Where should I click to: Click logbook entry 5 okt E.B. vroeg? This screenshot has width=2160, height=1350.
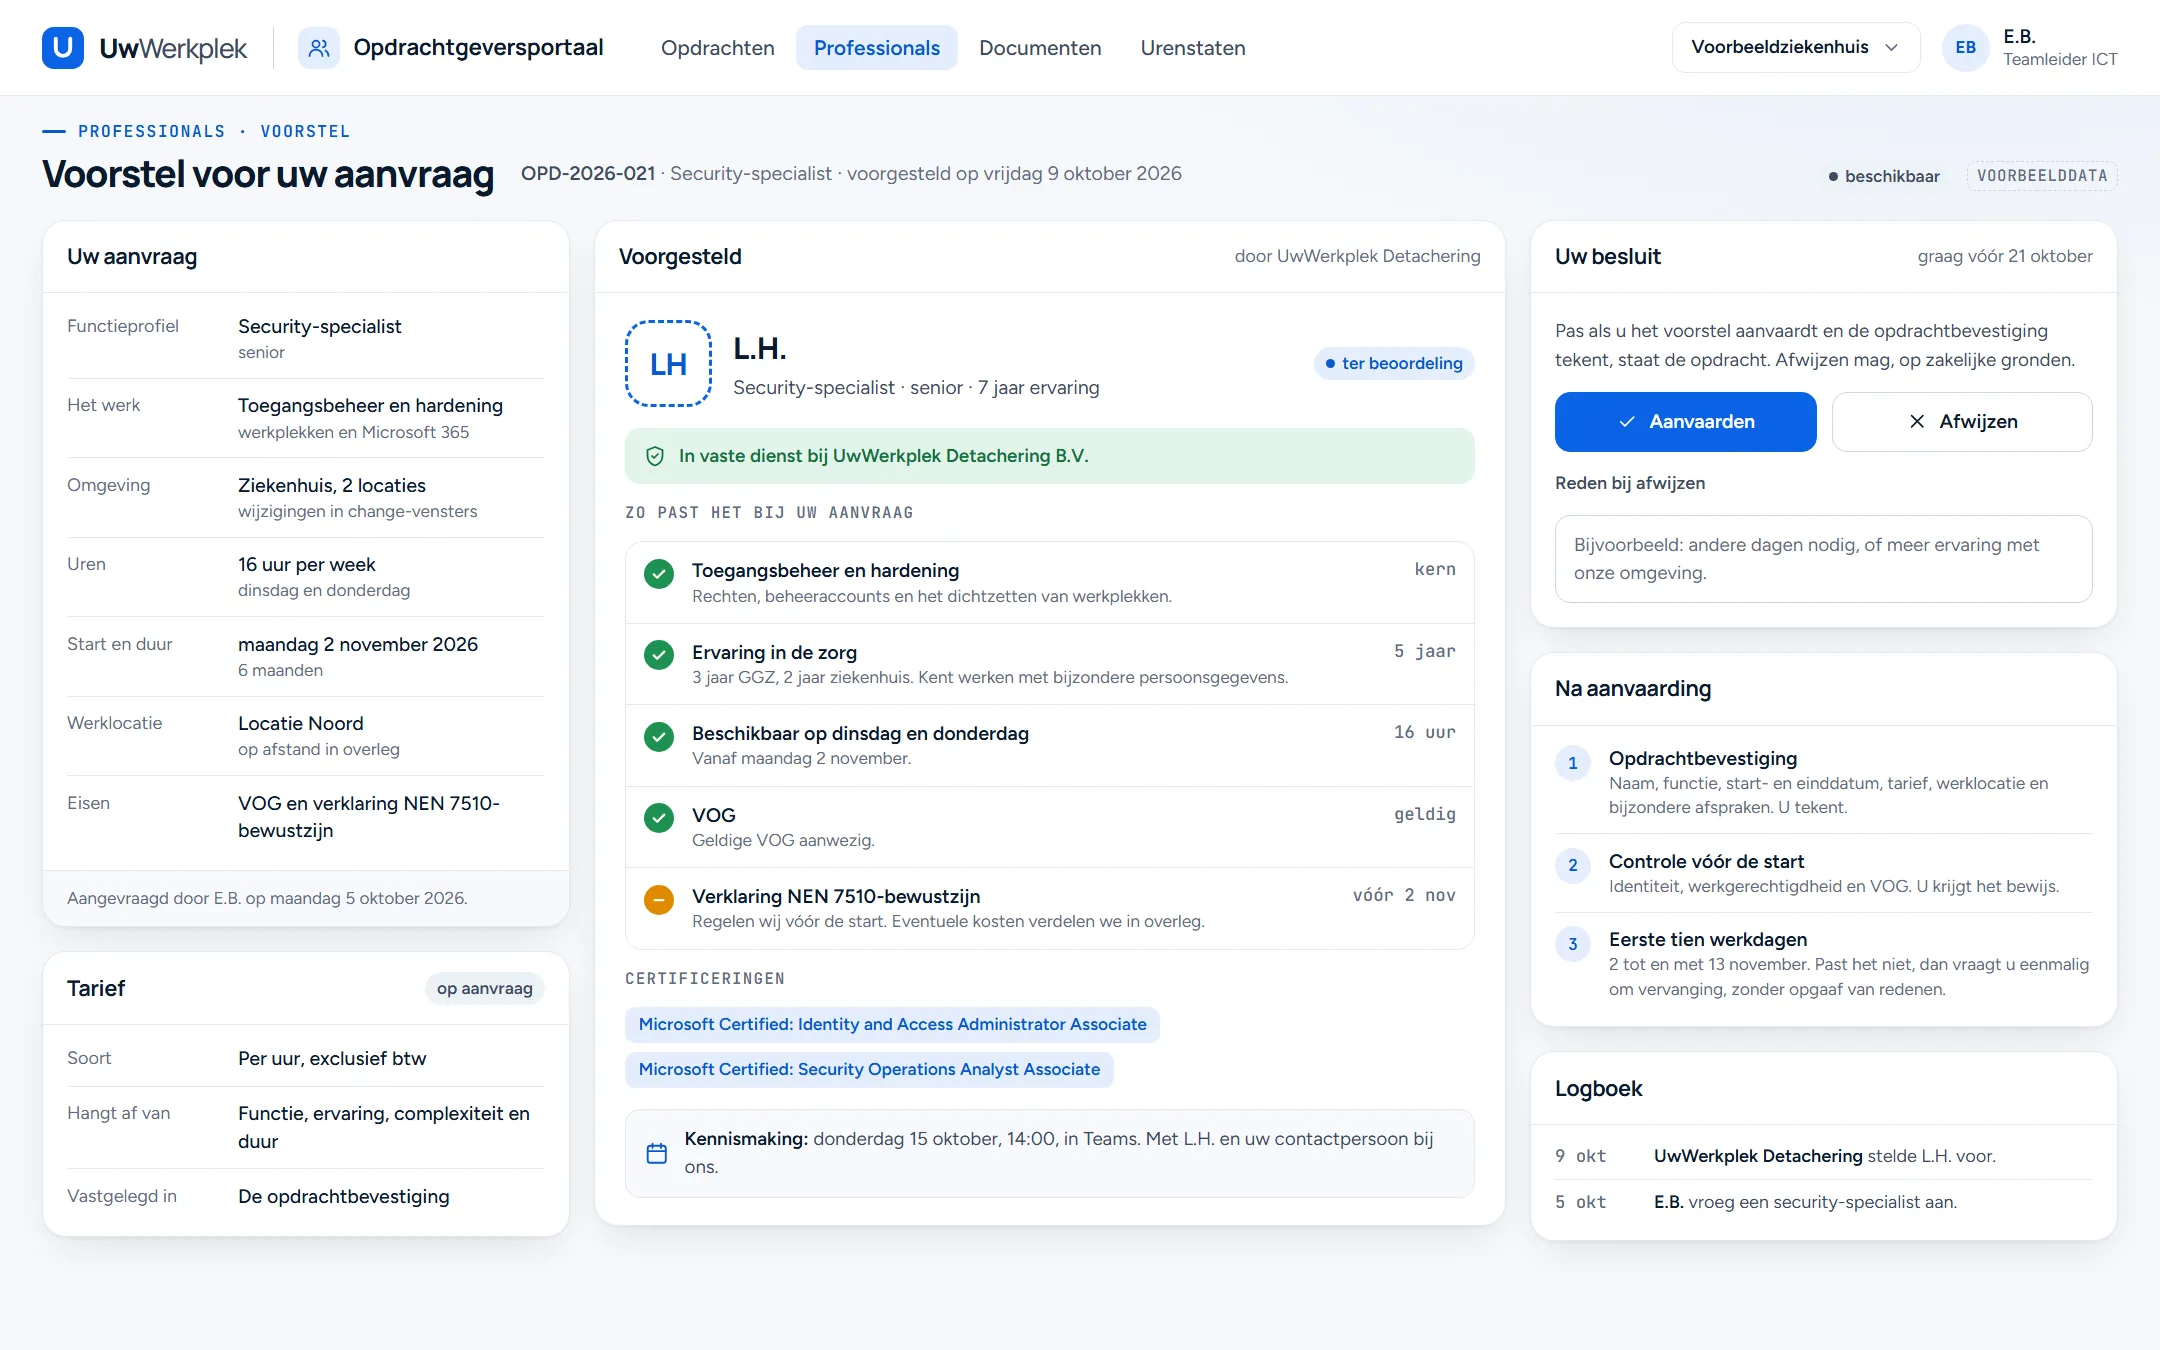[x=1824, y=1202]
